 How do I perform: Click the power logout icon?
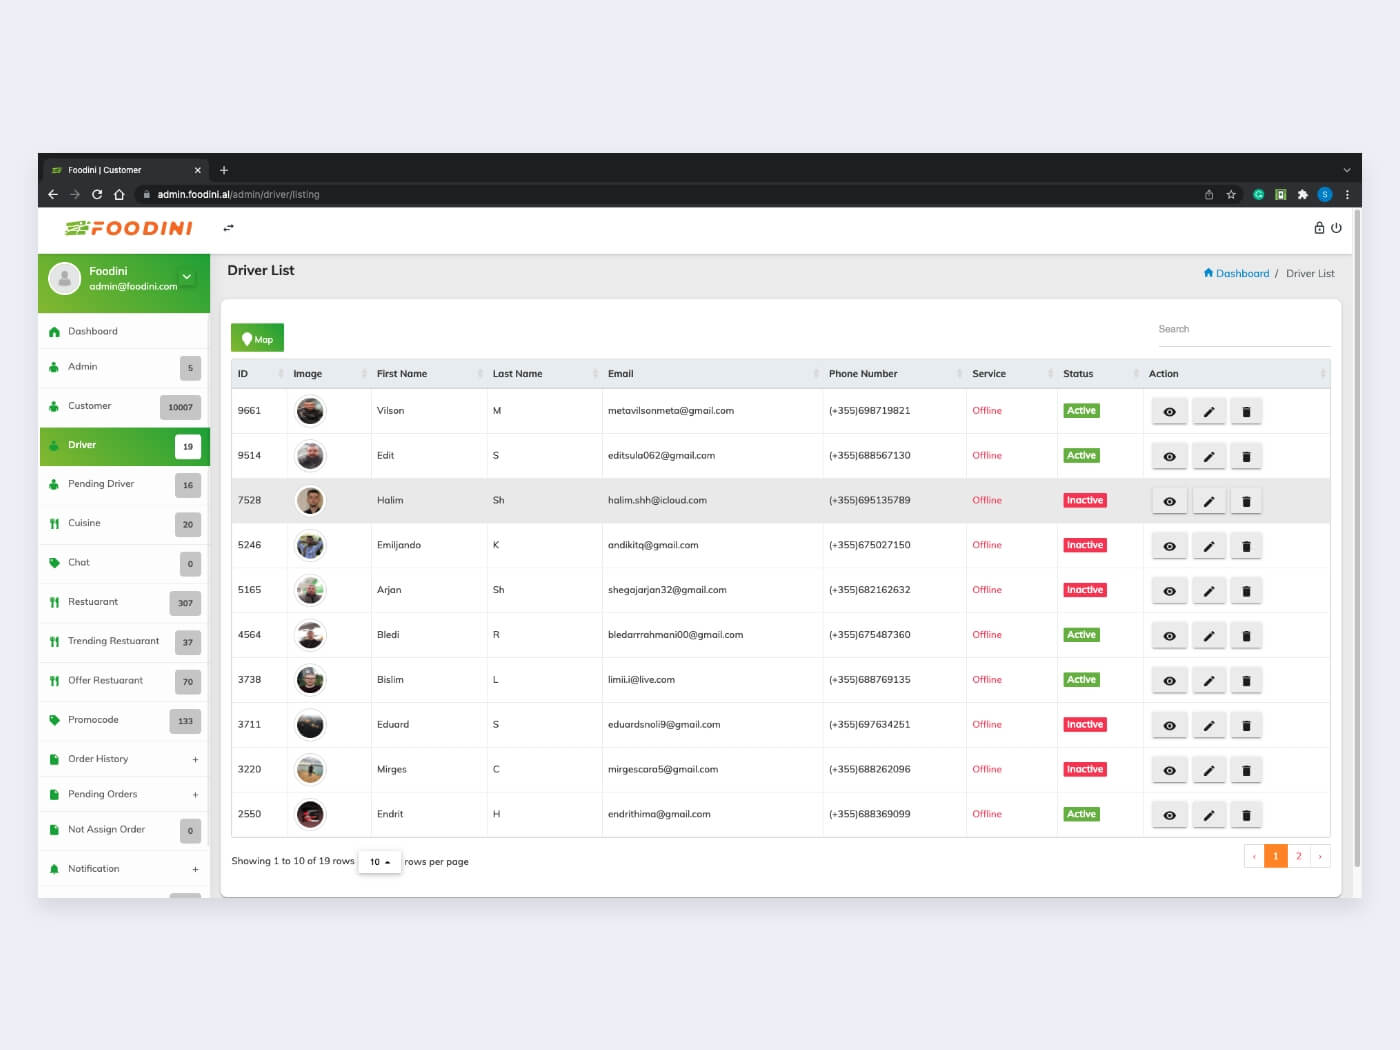tap(1336, 228)
